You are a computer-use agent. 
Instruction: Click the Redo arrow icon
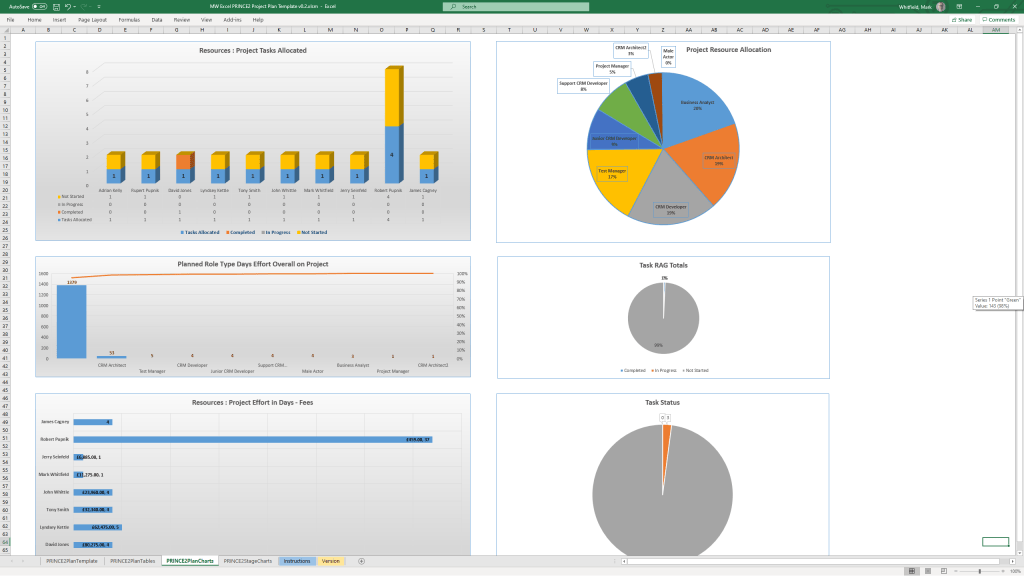point(84,7)
